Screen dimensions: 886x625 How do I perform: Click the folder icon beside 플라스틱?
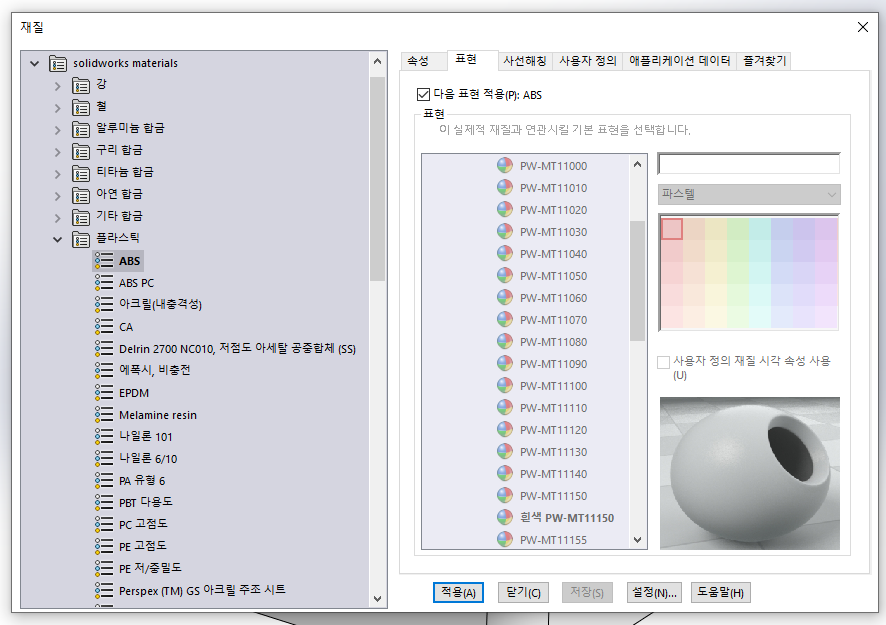(x=82, y=239)
